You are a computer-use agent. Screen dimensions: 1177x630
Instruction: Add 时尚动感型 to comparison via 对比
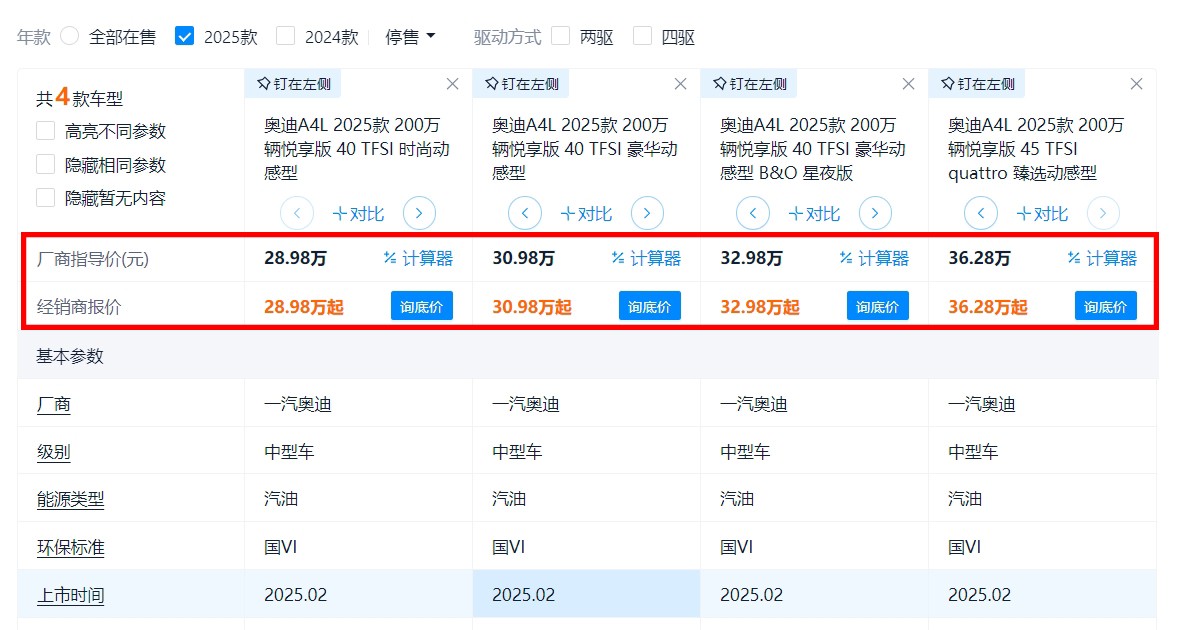coord(358,214)
